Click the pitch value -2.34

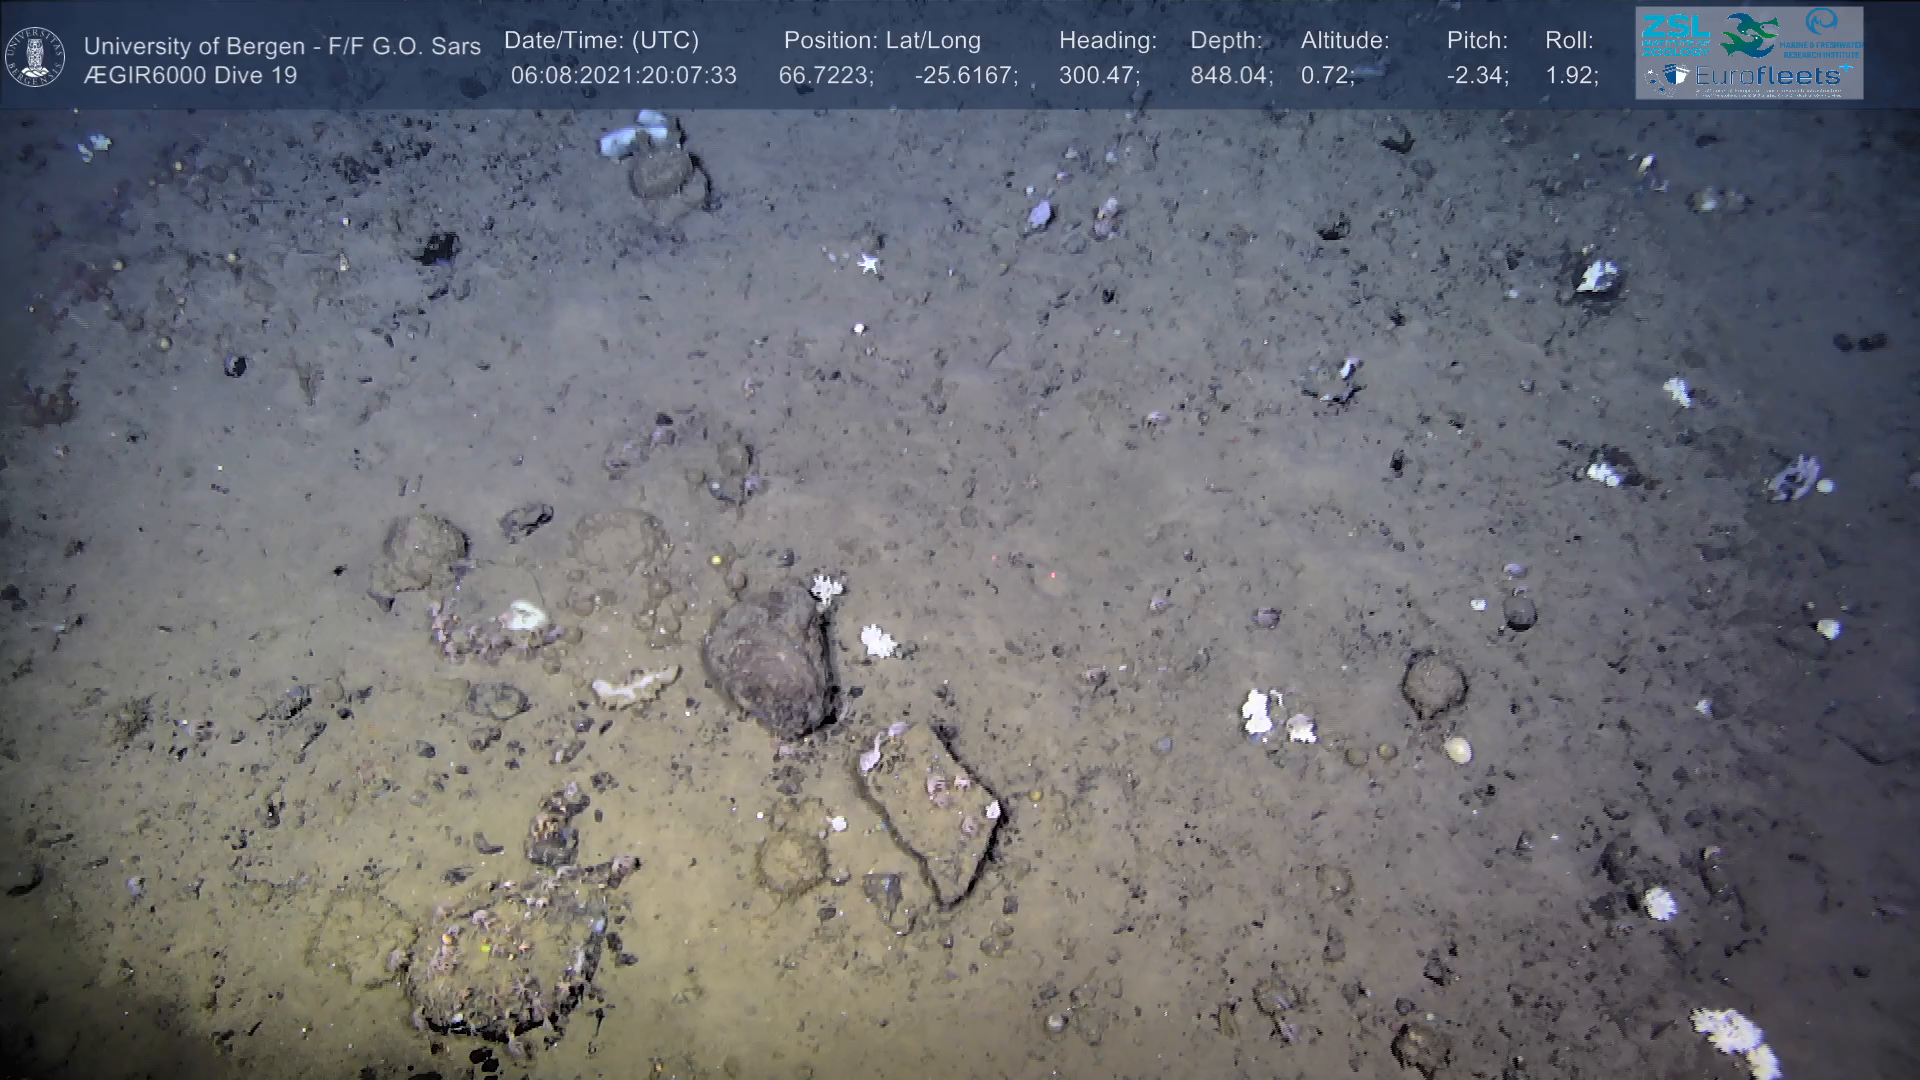pyautogui.click(x=1477, y=75)
